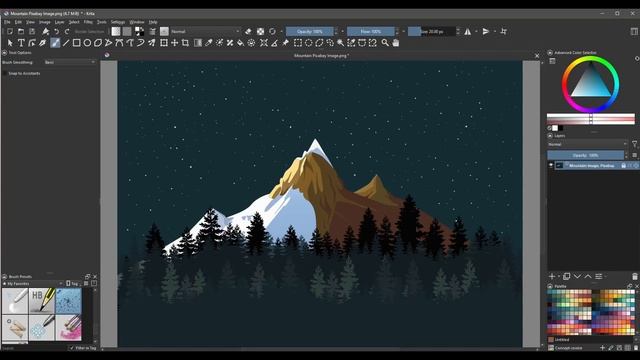
Task: Select the Move tool
Action: [175, 43]
